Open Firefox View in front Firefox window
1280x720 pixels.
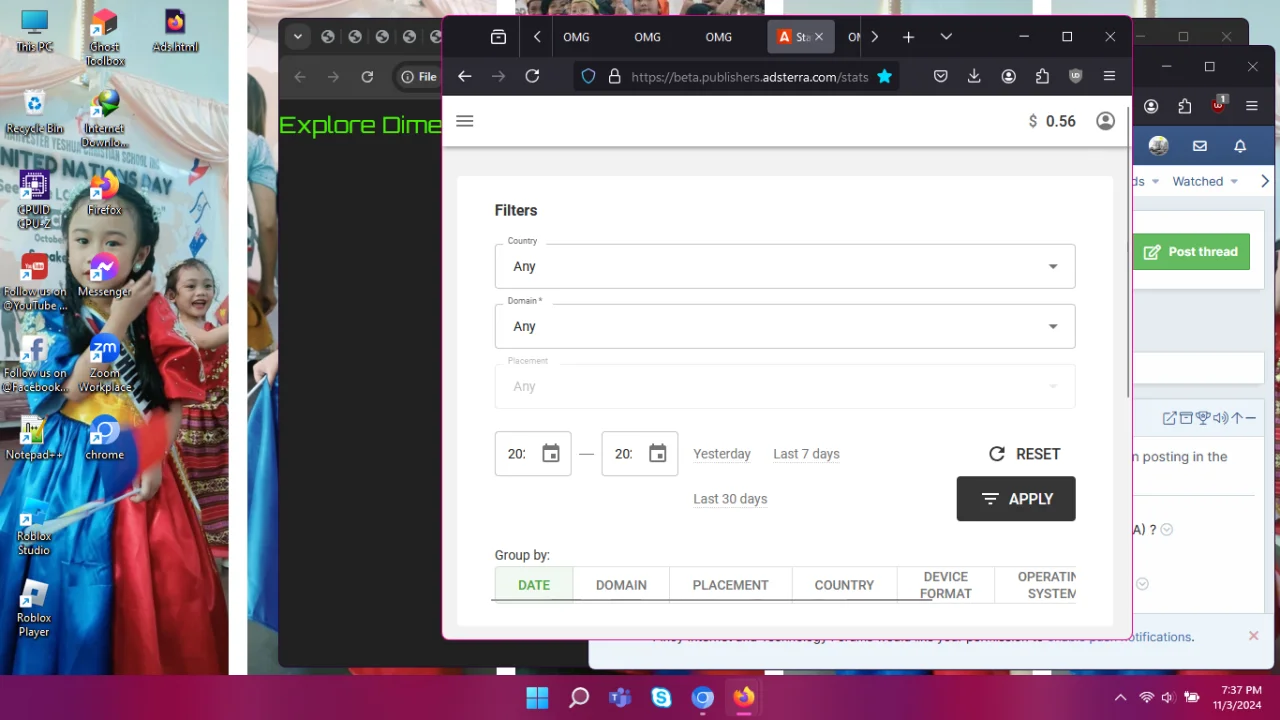[x=498, y=37]
